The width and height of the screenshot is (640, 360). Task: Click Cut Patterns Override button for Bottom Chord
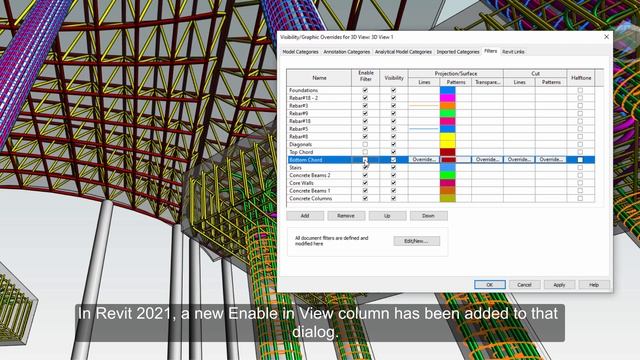(x=551, y=160)
